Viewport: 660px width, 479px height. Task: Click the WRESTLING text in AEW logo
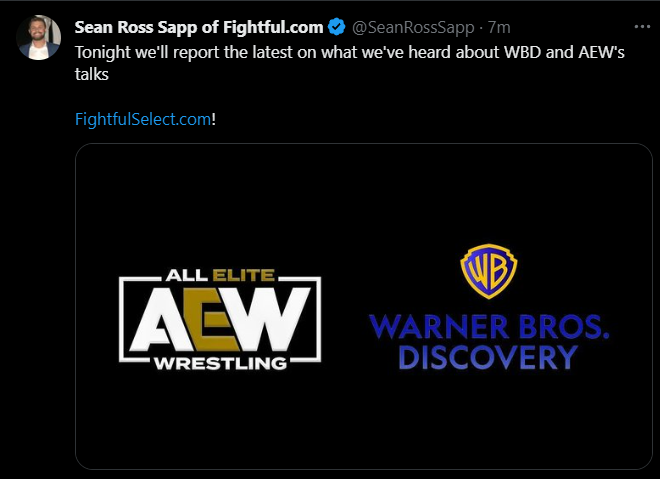(x=221, y=363)
